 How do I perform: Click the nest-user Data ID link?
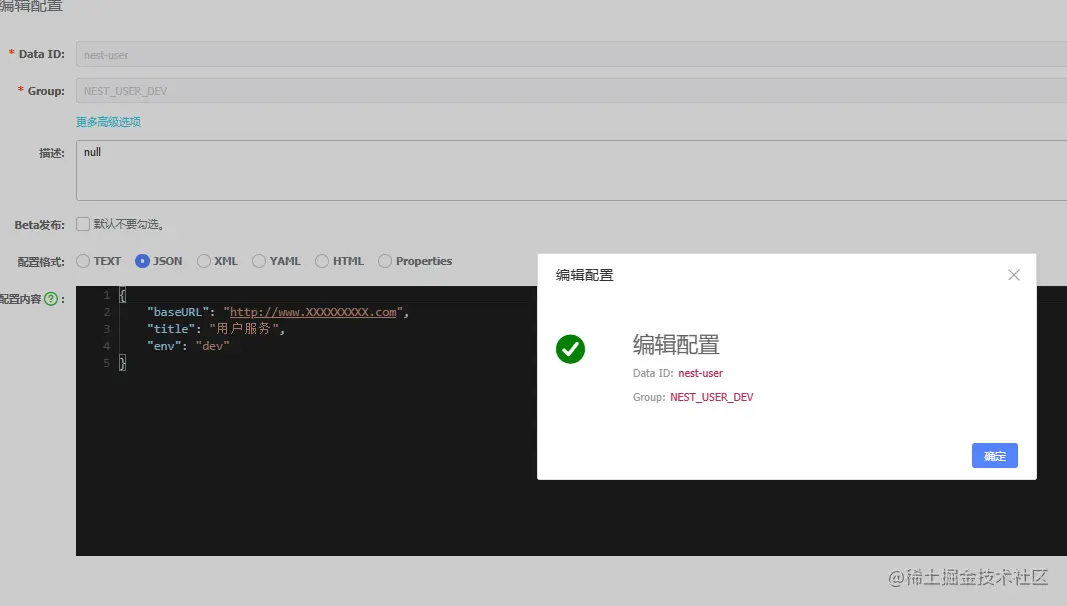coord(700,373)
